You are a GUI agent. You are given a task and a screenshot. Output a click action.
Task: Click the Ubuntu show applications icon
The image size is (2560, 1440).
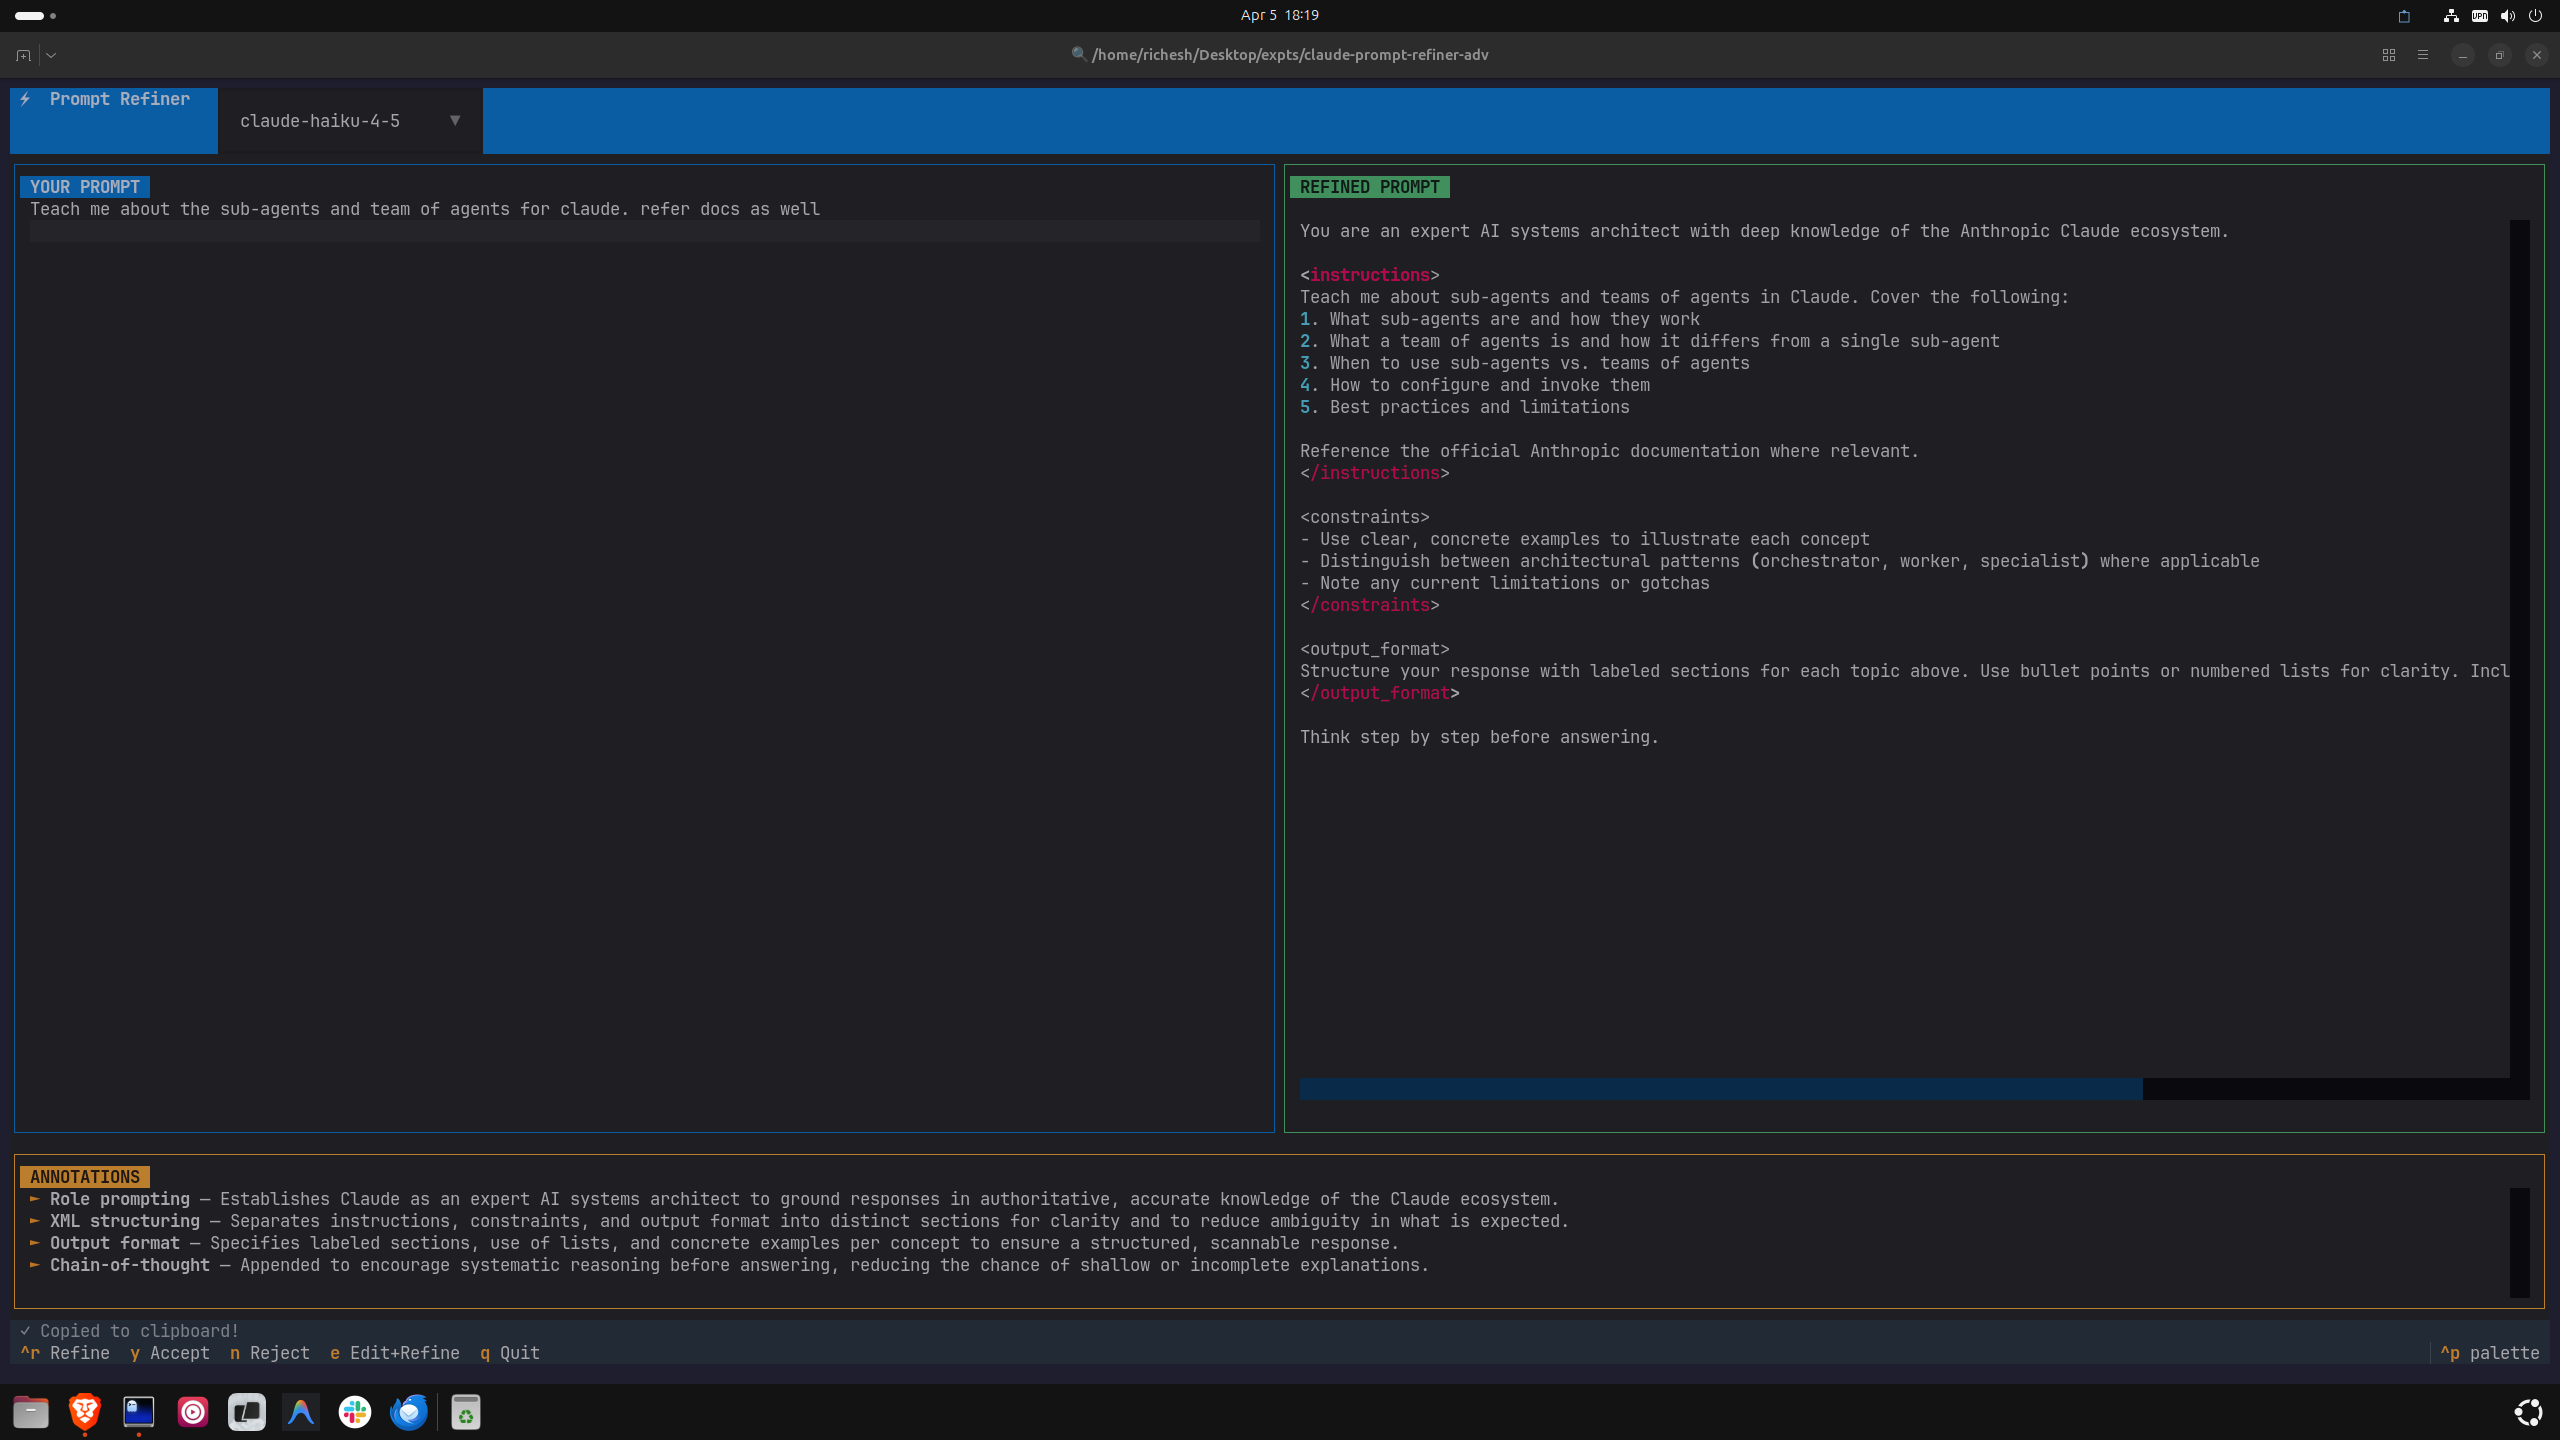2529,1412
